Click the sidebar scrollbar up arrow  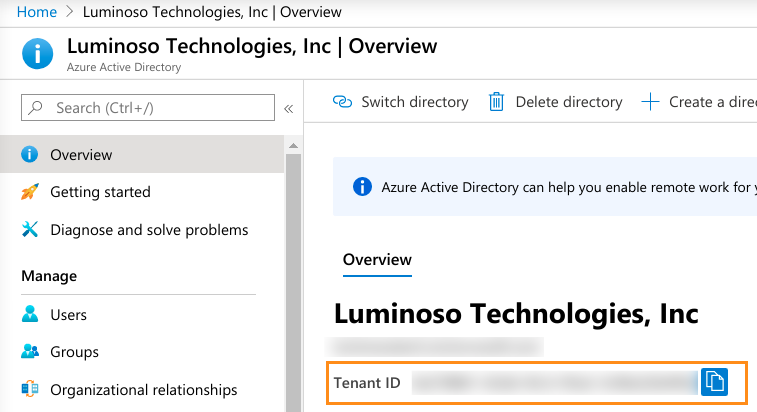tap(293, 145)
